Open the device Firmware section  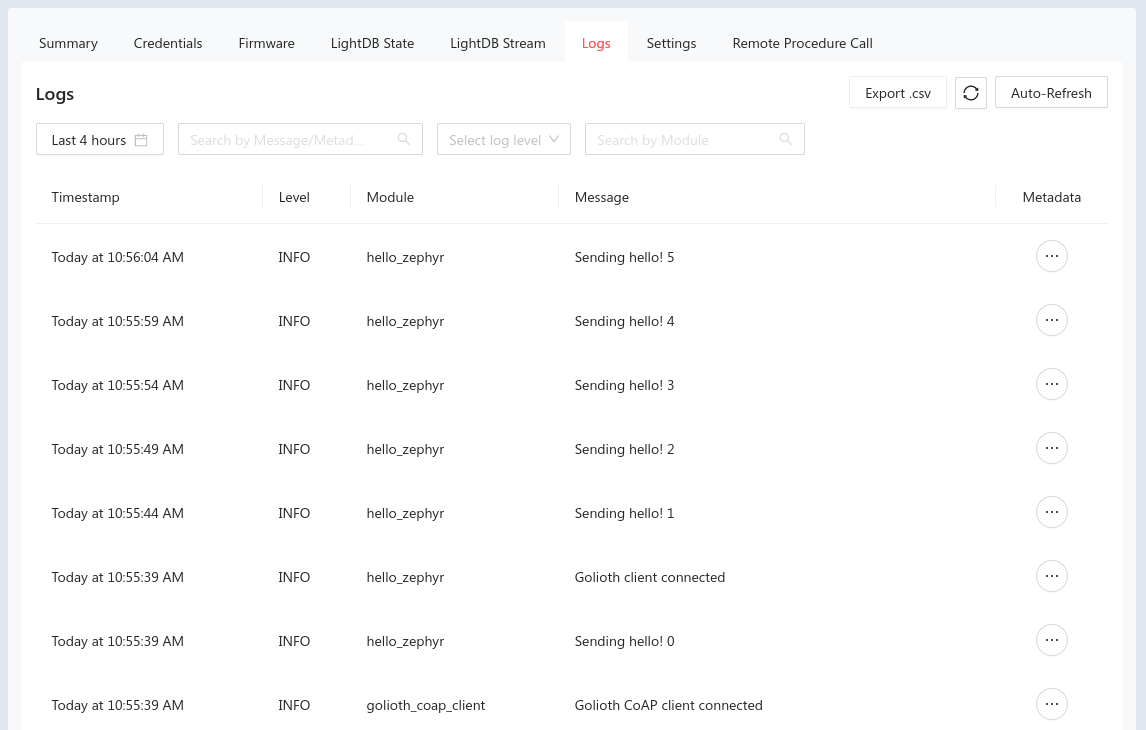266,43
